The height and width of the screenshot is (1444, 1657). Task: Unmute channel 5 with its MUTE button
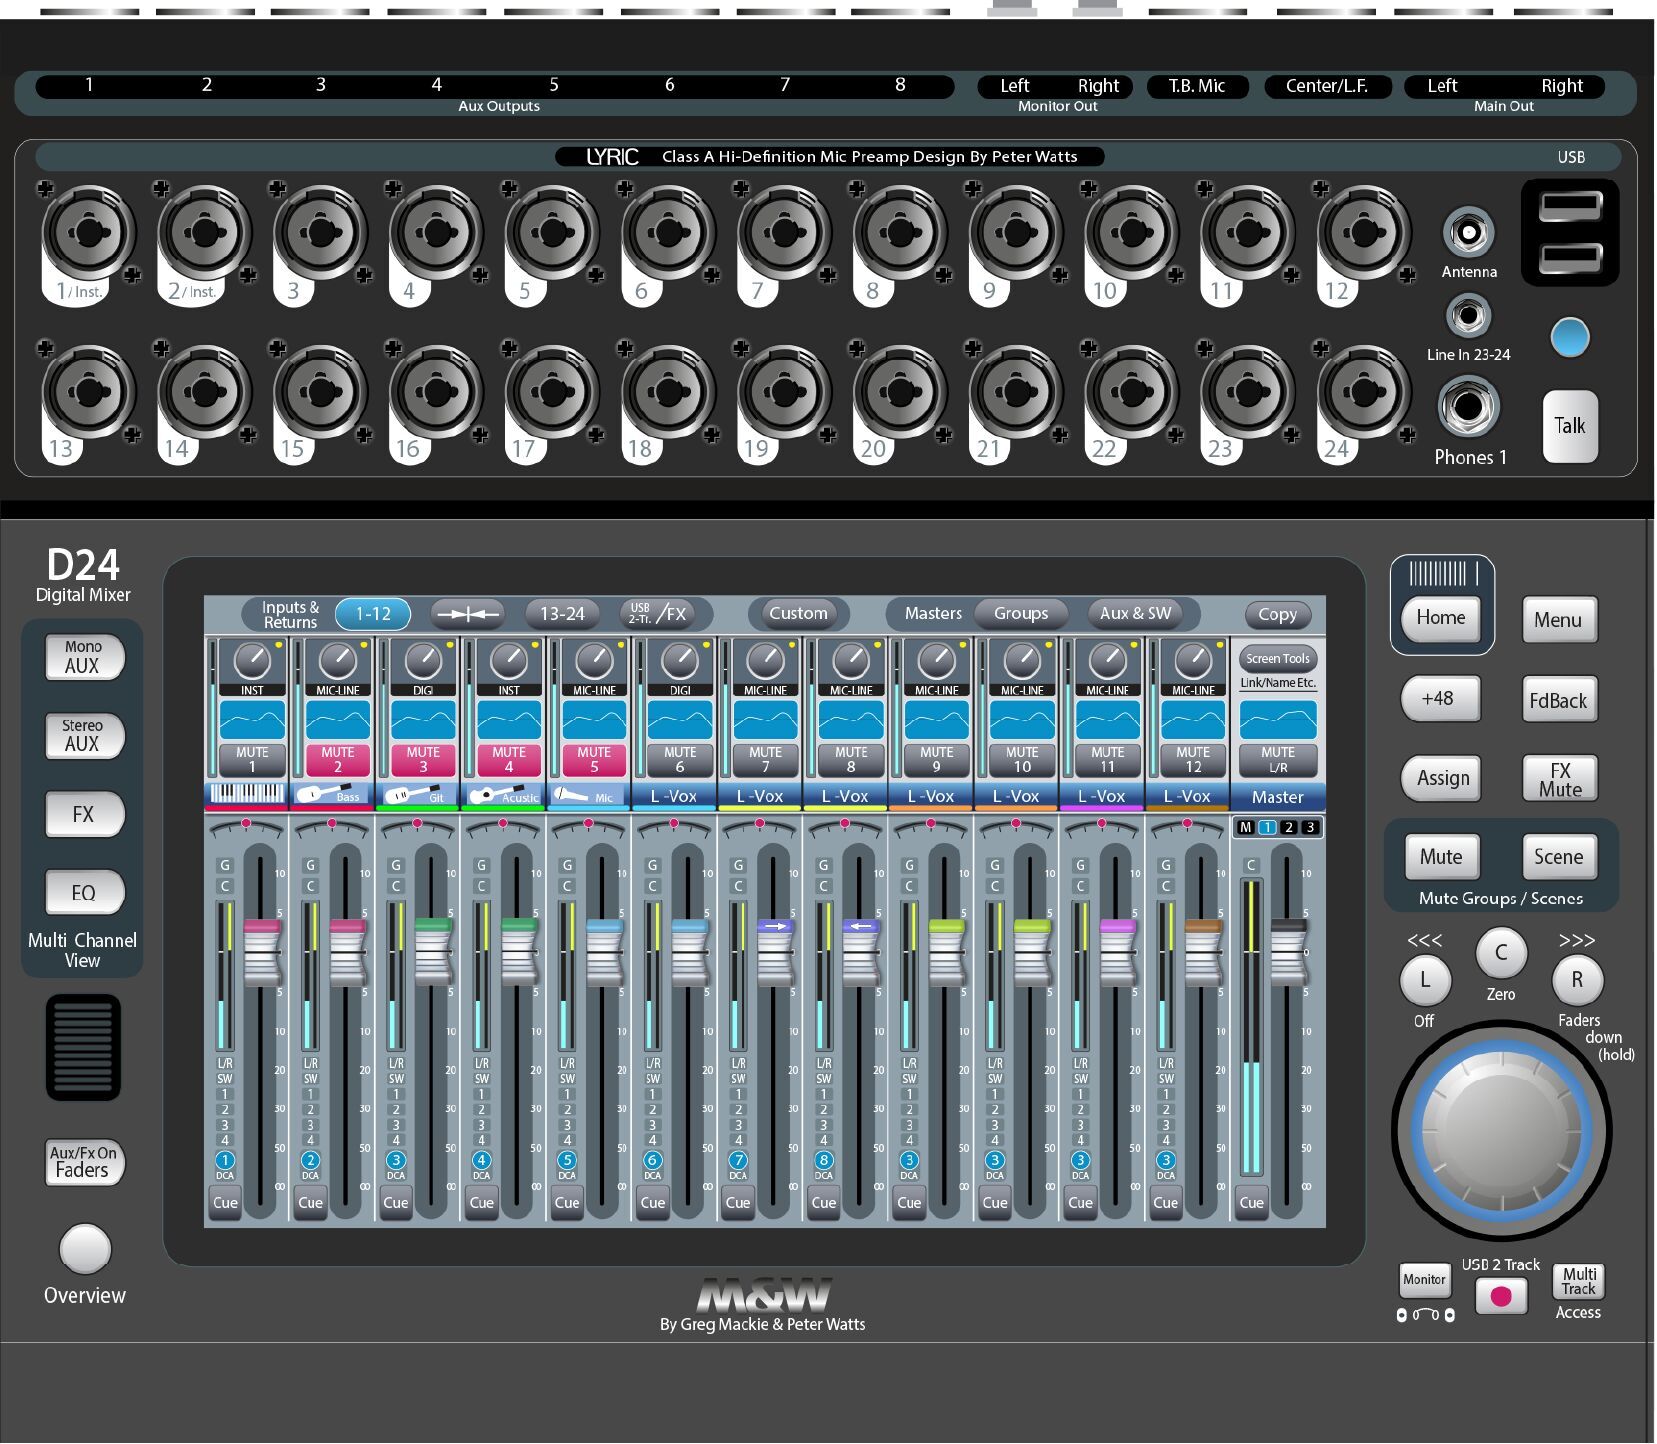tap(594, 760)
